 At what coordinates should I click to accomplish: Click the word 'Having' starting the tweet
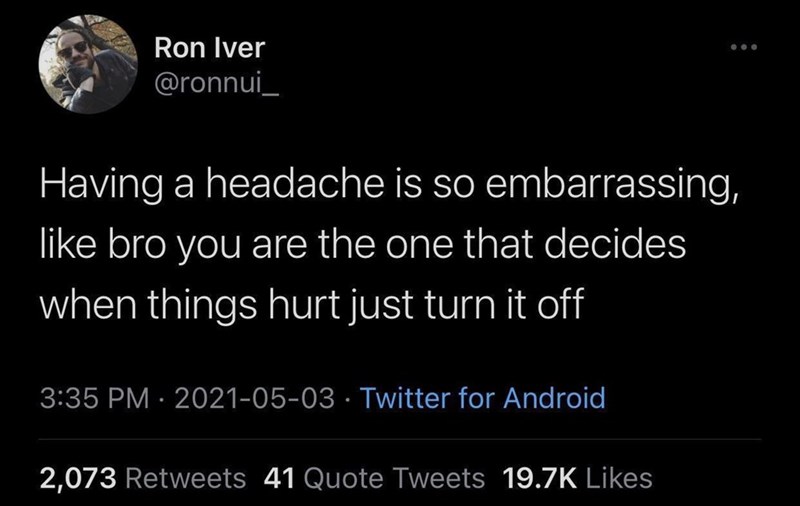click(x=102, y=186)
